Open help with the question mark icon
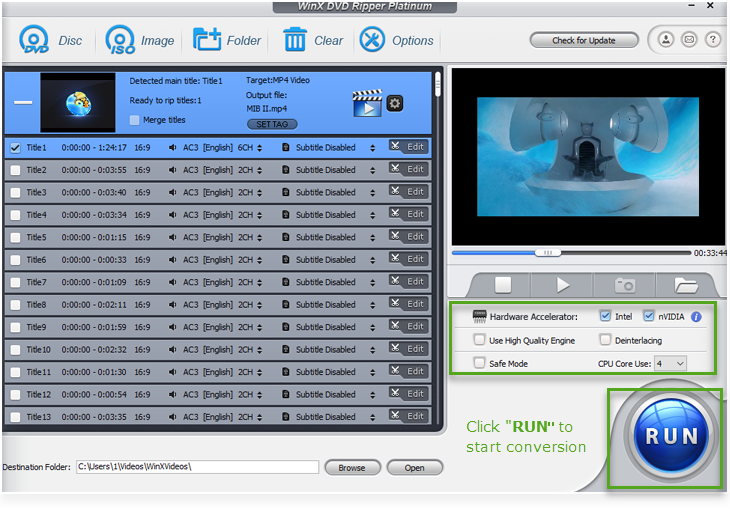The image size is (730, 510). click(x=712, y=40)
